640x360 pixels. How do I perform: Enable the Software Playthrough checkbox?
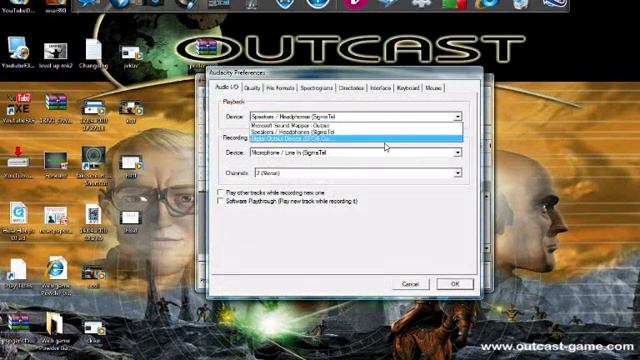220,201
